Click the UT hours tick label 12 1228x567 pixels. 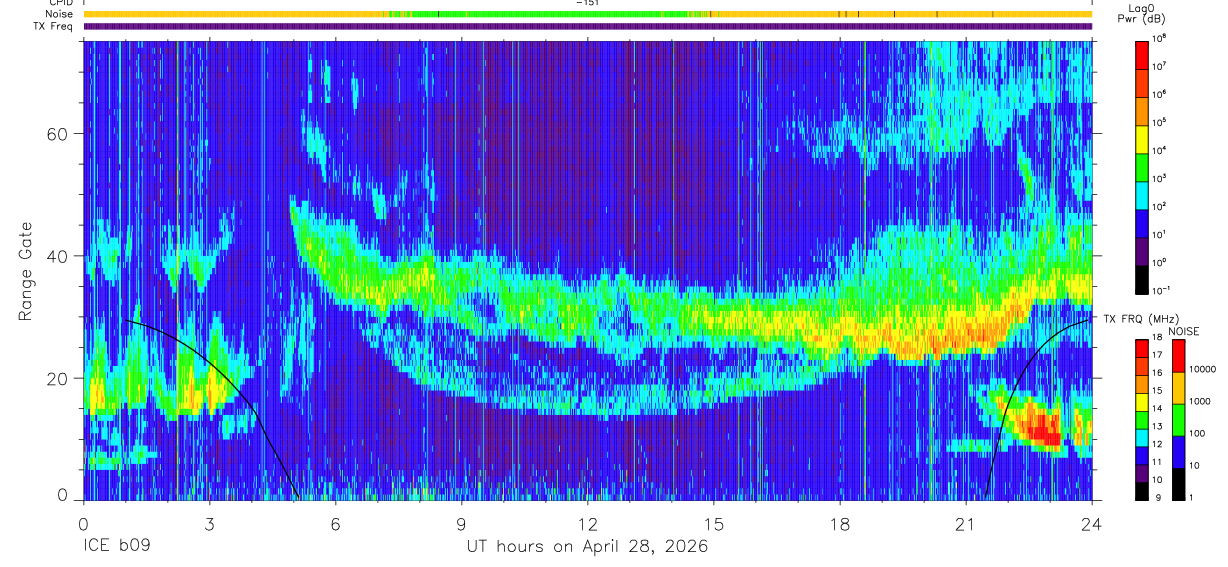[588, 524]
